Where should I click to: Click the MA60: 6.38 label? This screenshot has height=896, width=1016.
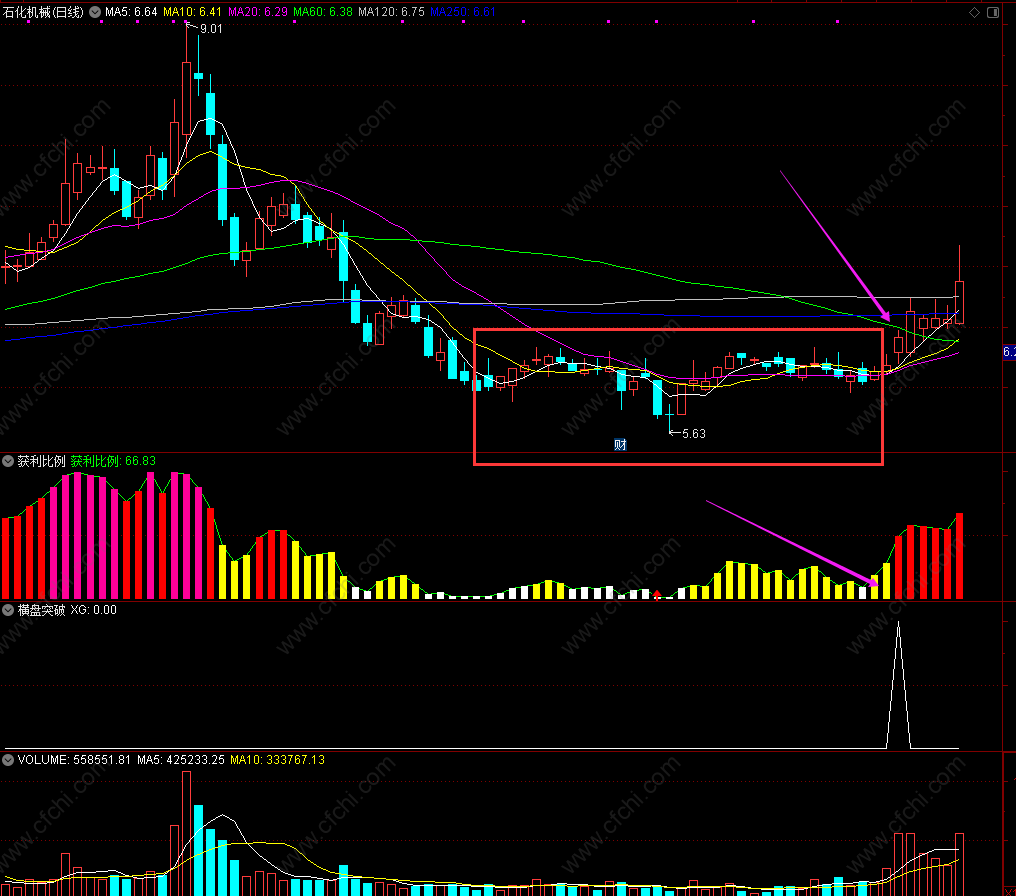tap(323, 12)
